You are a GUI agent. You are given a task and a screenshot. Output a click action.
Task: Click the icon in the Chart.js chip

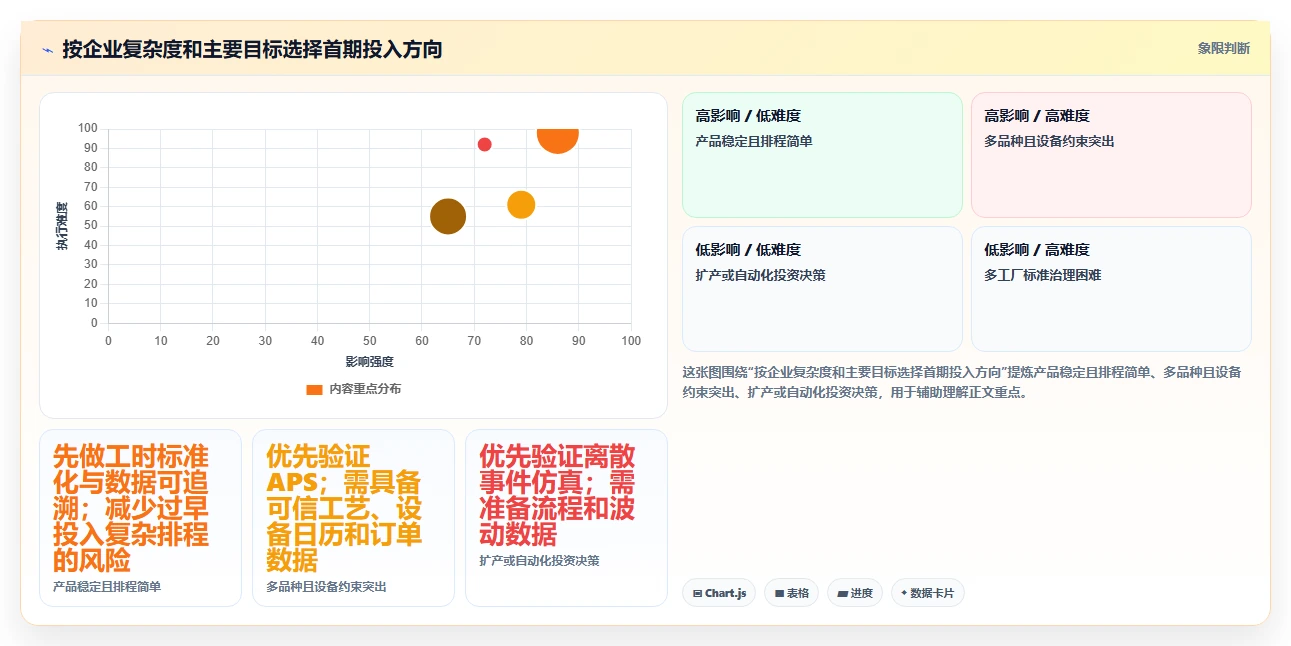[x=697, y=593]
